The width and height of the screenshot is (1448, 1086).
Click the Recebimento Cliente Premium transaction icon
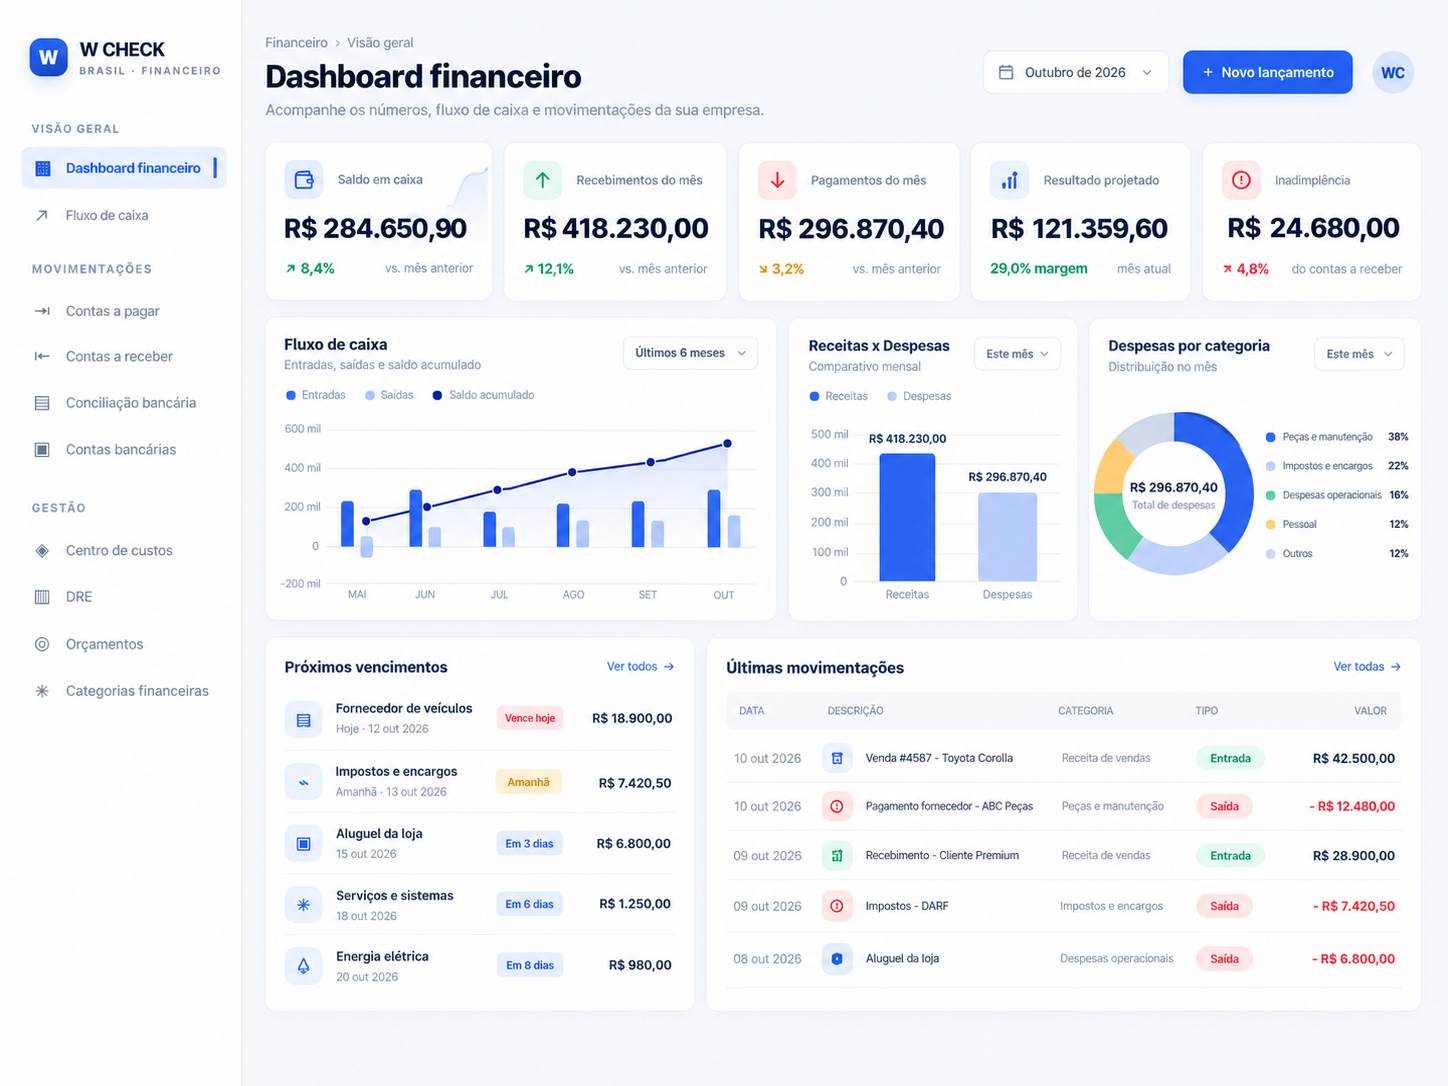pyautogui.click(x=837, y=856)
